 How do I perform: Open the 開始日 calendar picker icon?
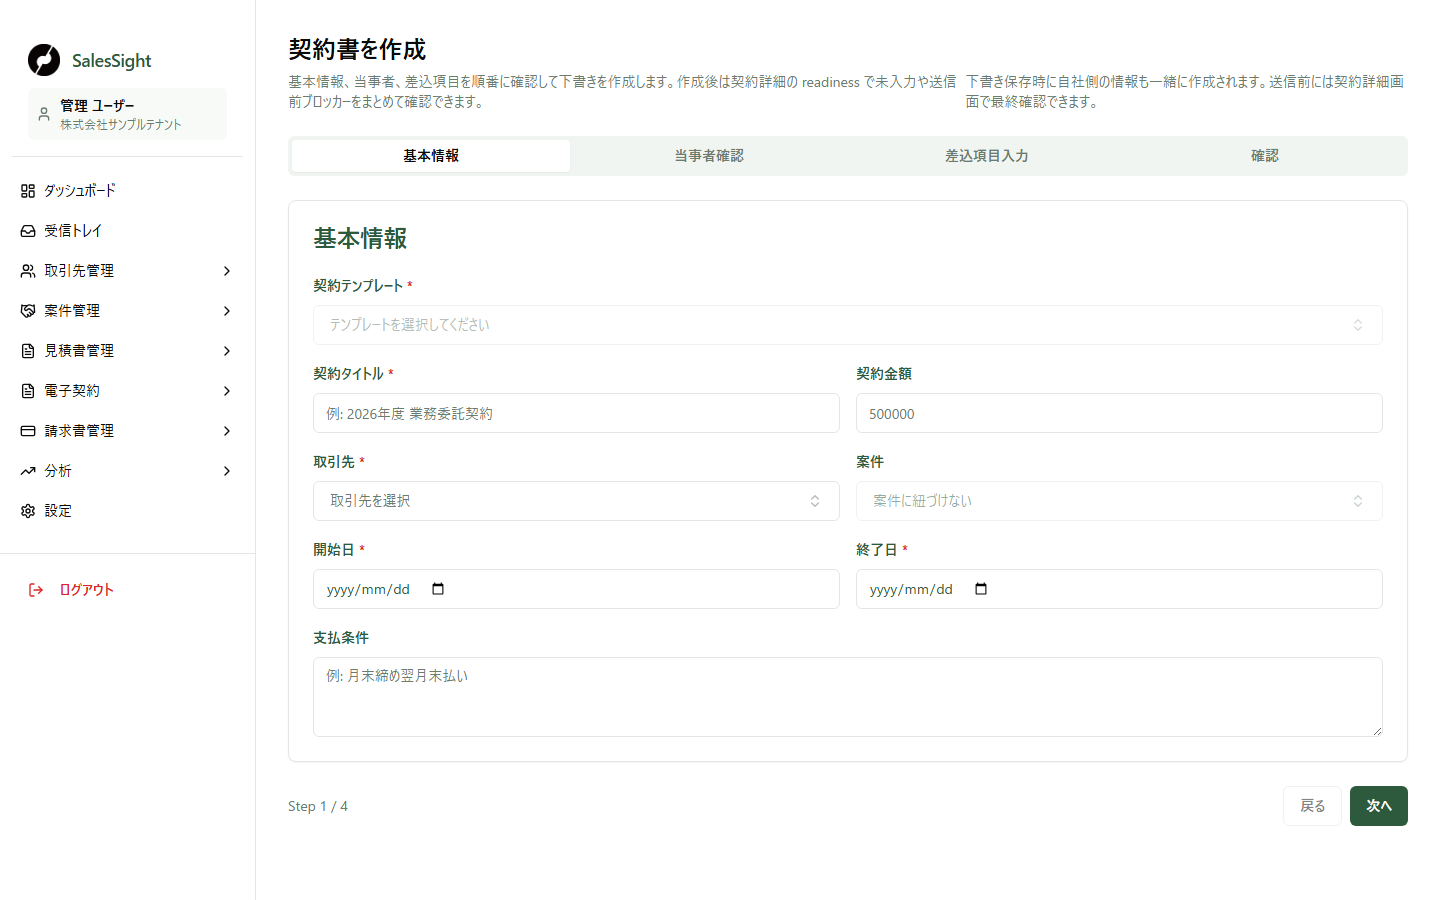(x=438, y=589)
